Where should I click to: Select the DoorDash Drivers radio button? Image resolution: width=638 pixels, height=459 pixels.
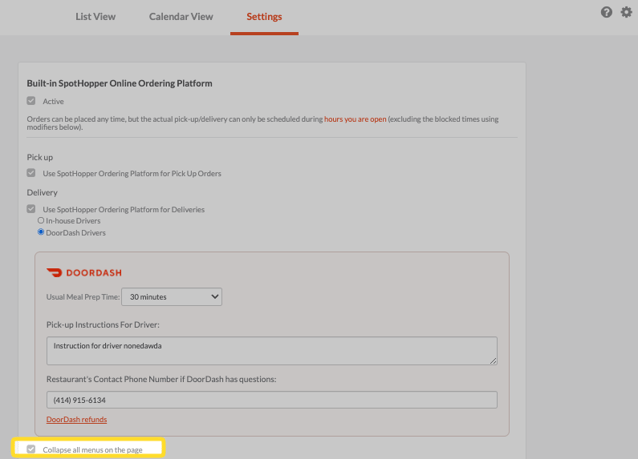(x=41, y=232)
